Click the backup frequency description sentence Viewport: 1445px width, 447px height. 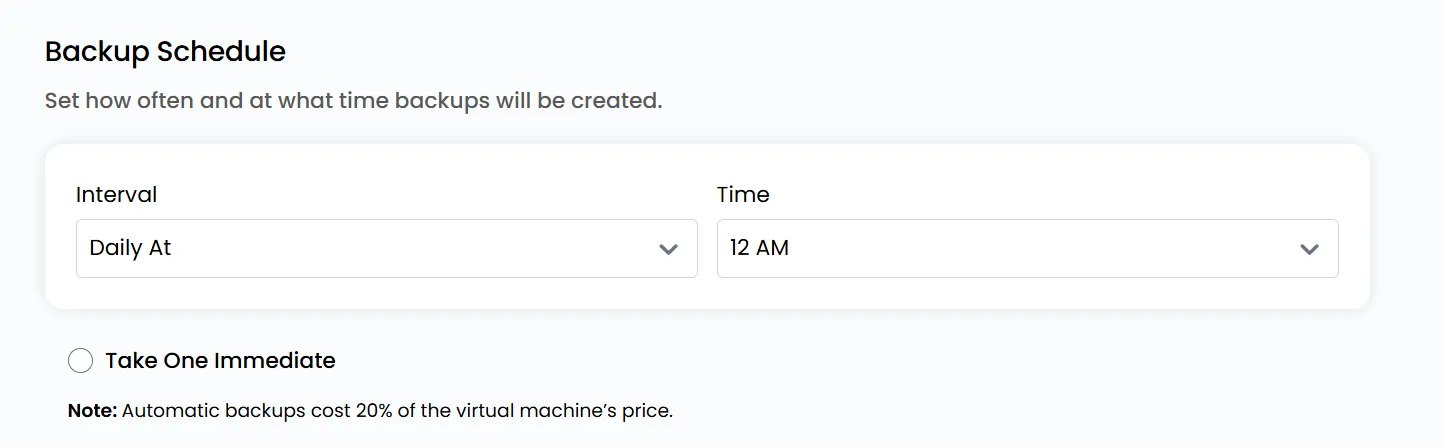tap(353, 101)
